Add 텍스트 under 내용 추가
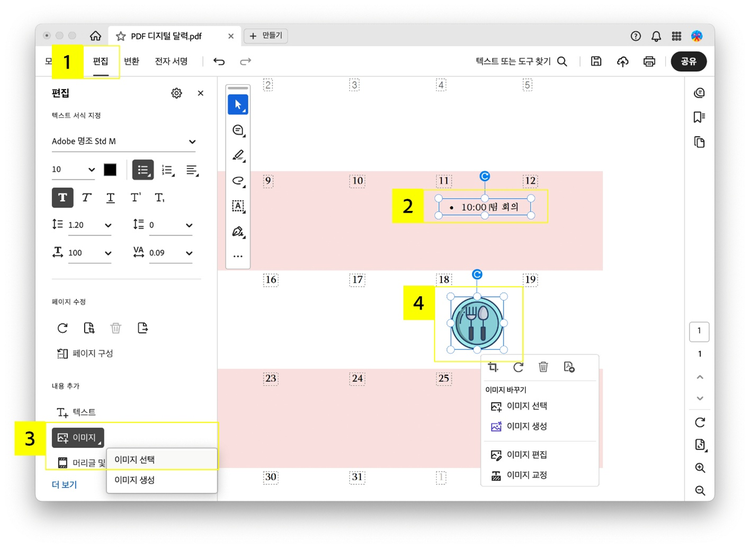 76,412
